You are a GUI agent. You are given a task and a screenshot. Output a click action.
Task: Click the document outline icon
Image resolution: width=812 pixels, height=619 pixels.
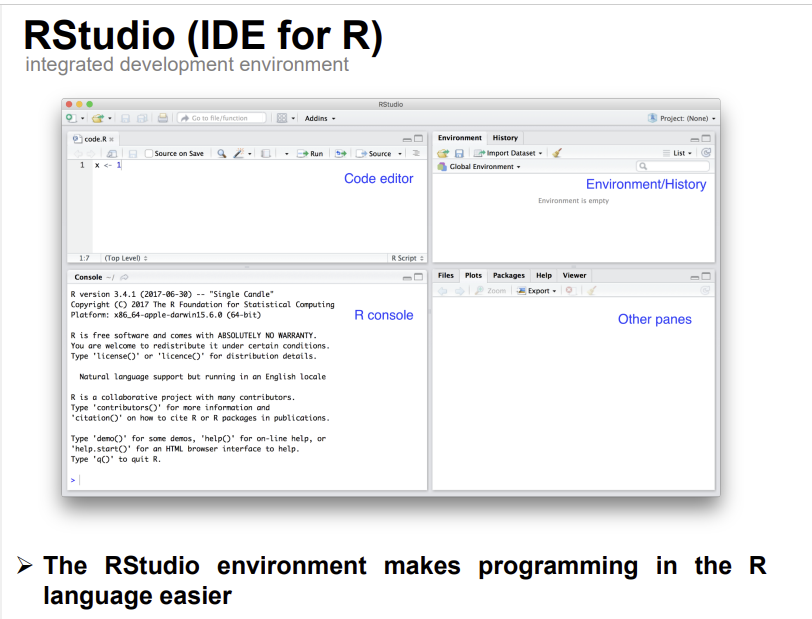pos(416,153)
